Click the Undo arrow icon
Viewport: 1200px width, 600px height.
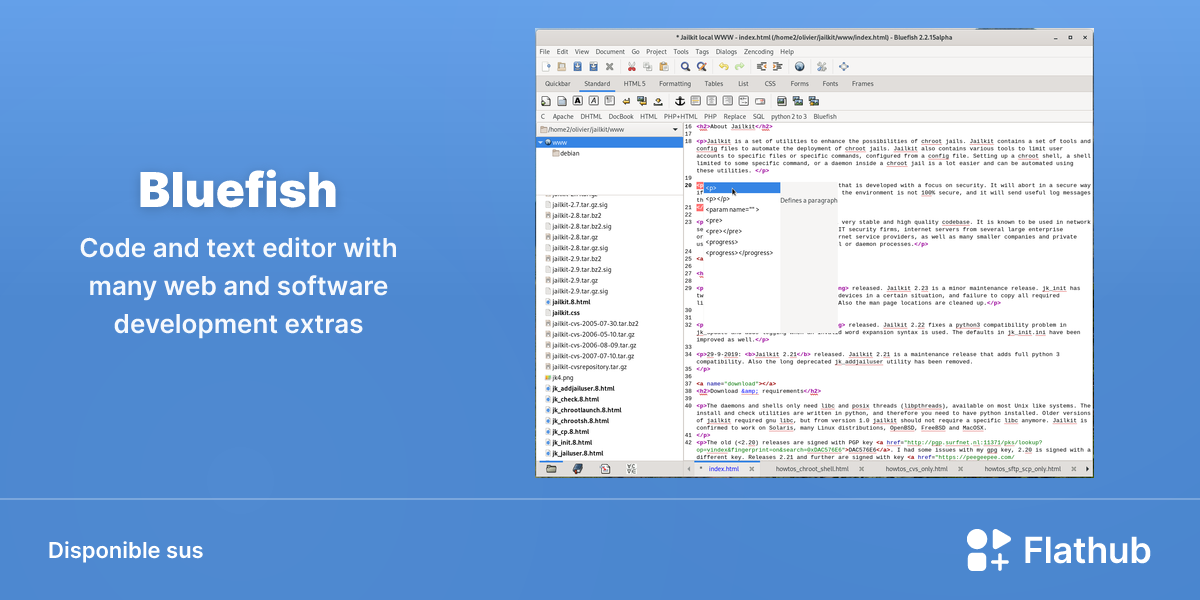724,67
